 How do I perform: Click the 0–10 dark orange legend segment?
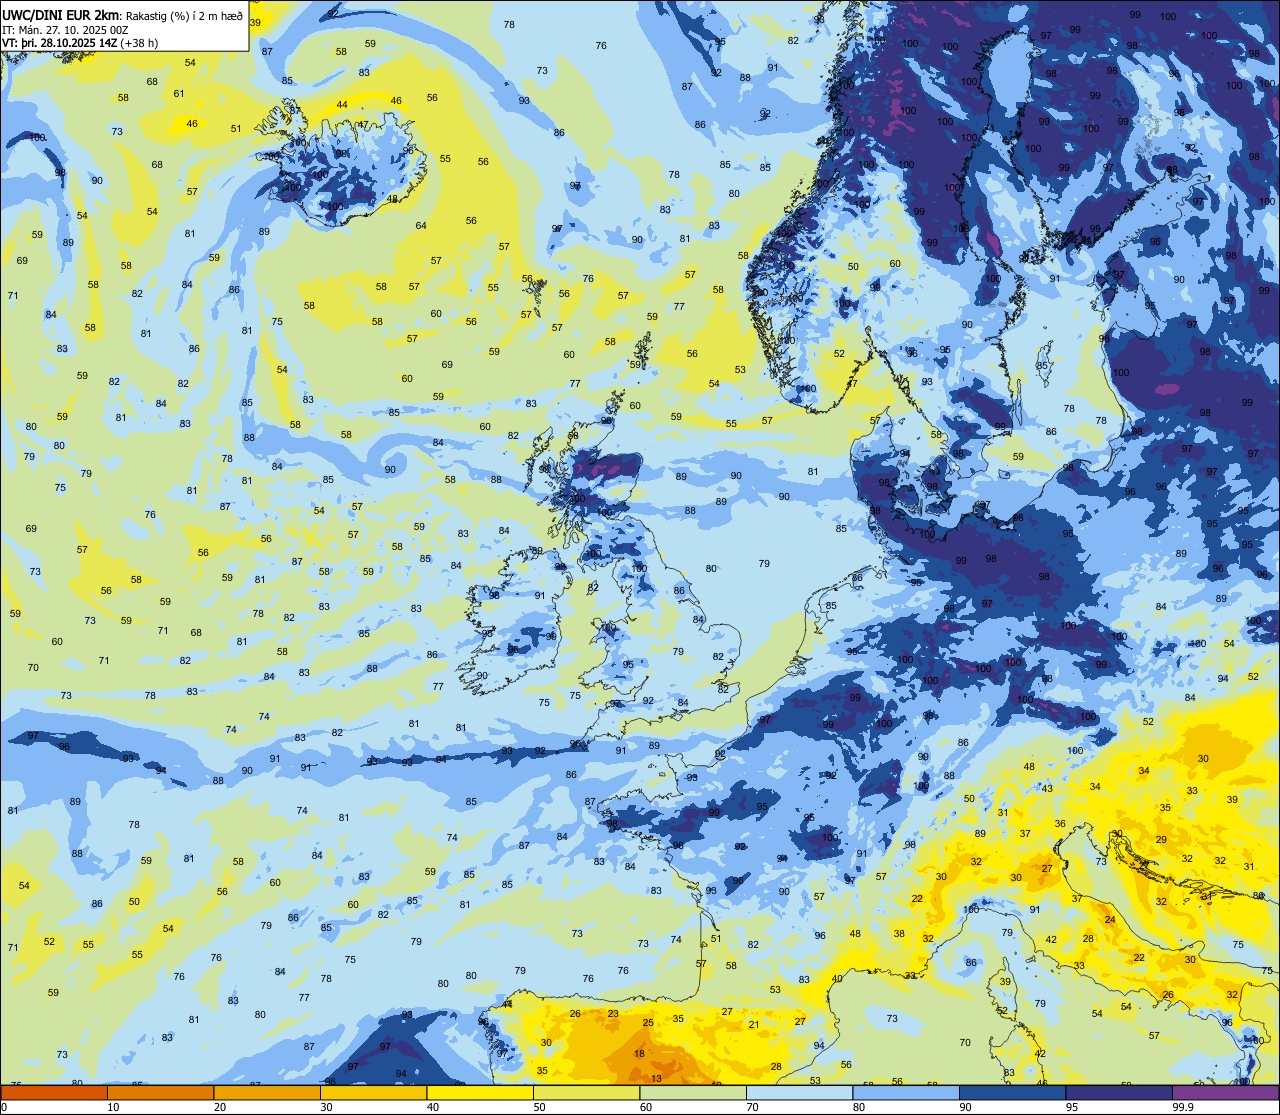(x=54, y=1092)
